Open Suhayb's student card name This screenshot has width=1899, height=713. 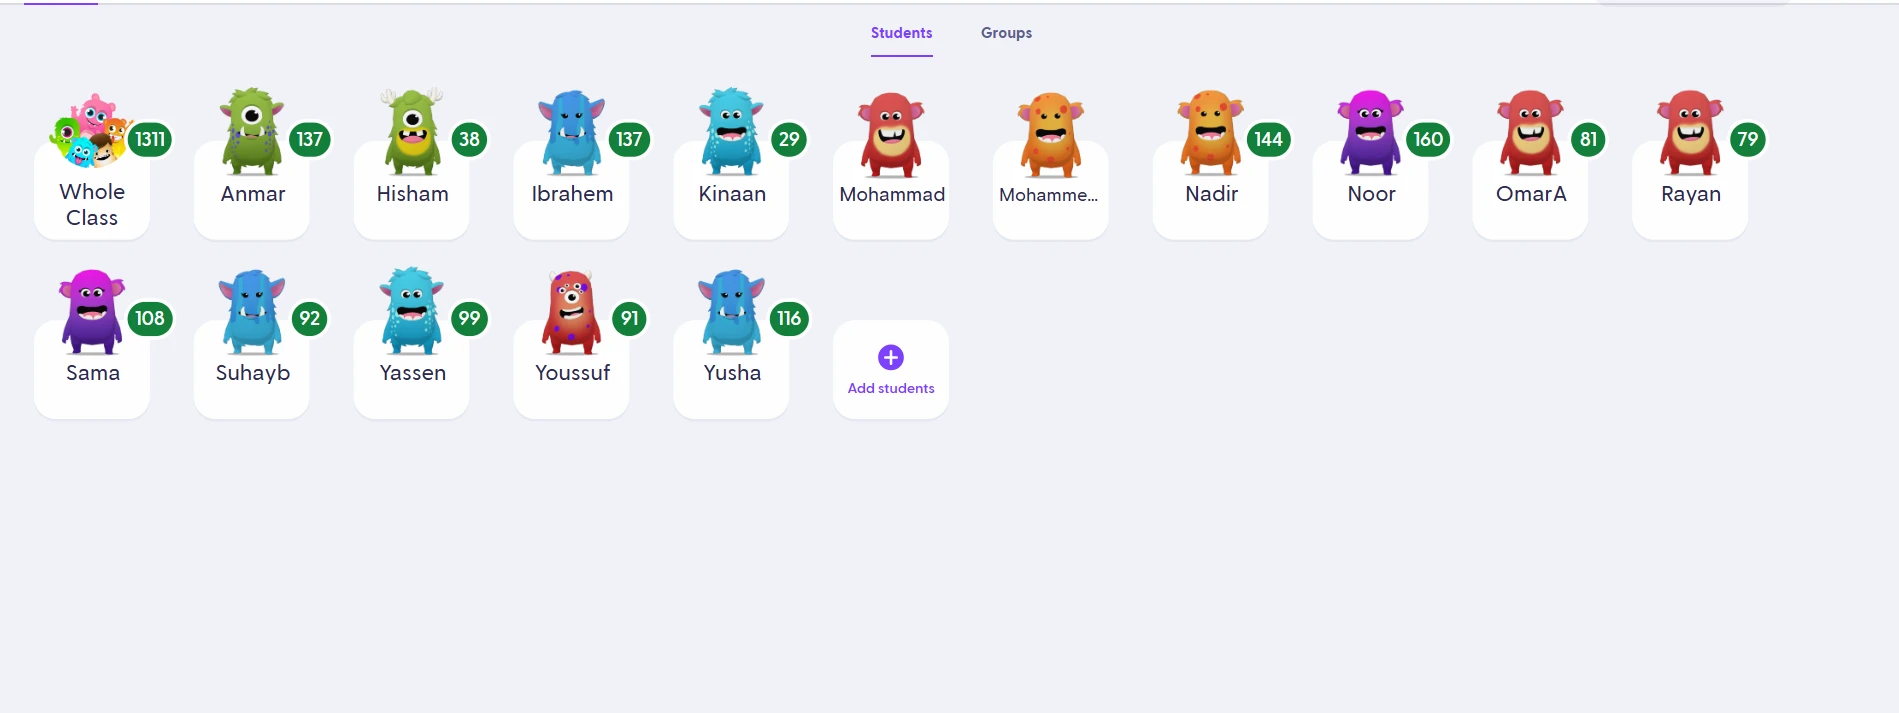[x=252, y=373]
